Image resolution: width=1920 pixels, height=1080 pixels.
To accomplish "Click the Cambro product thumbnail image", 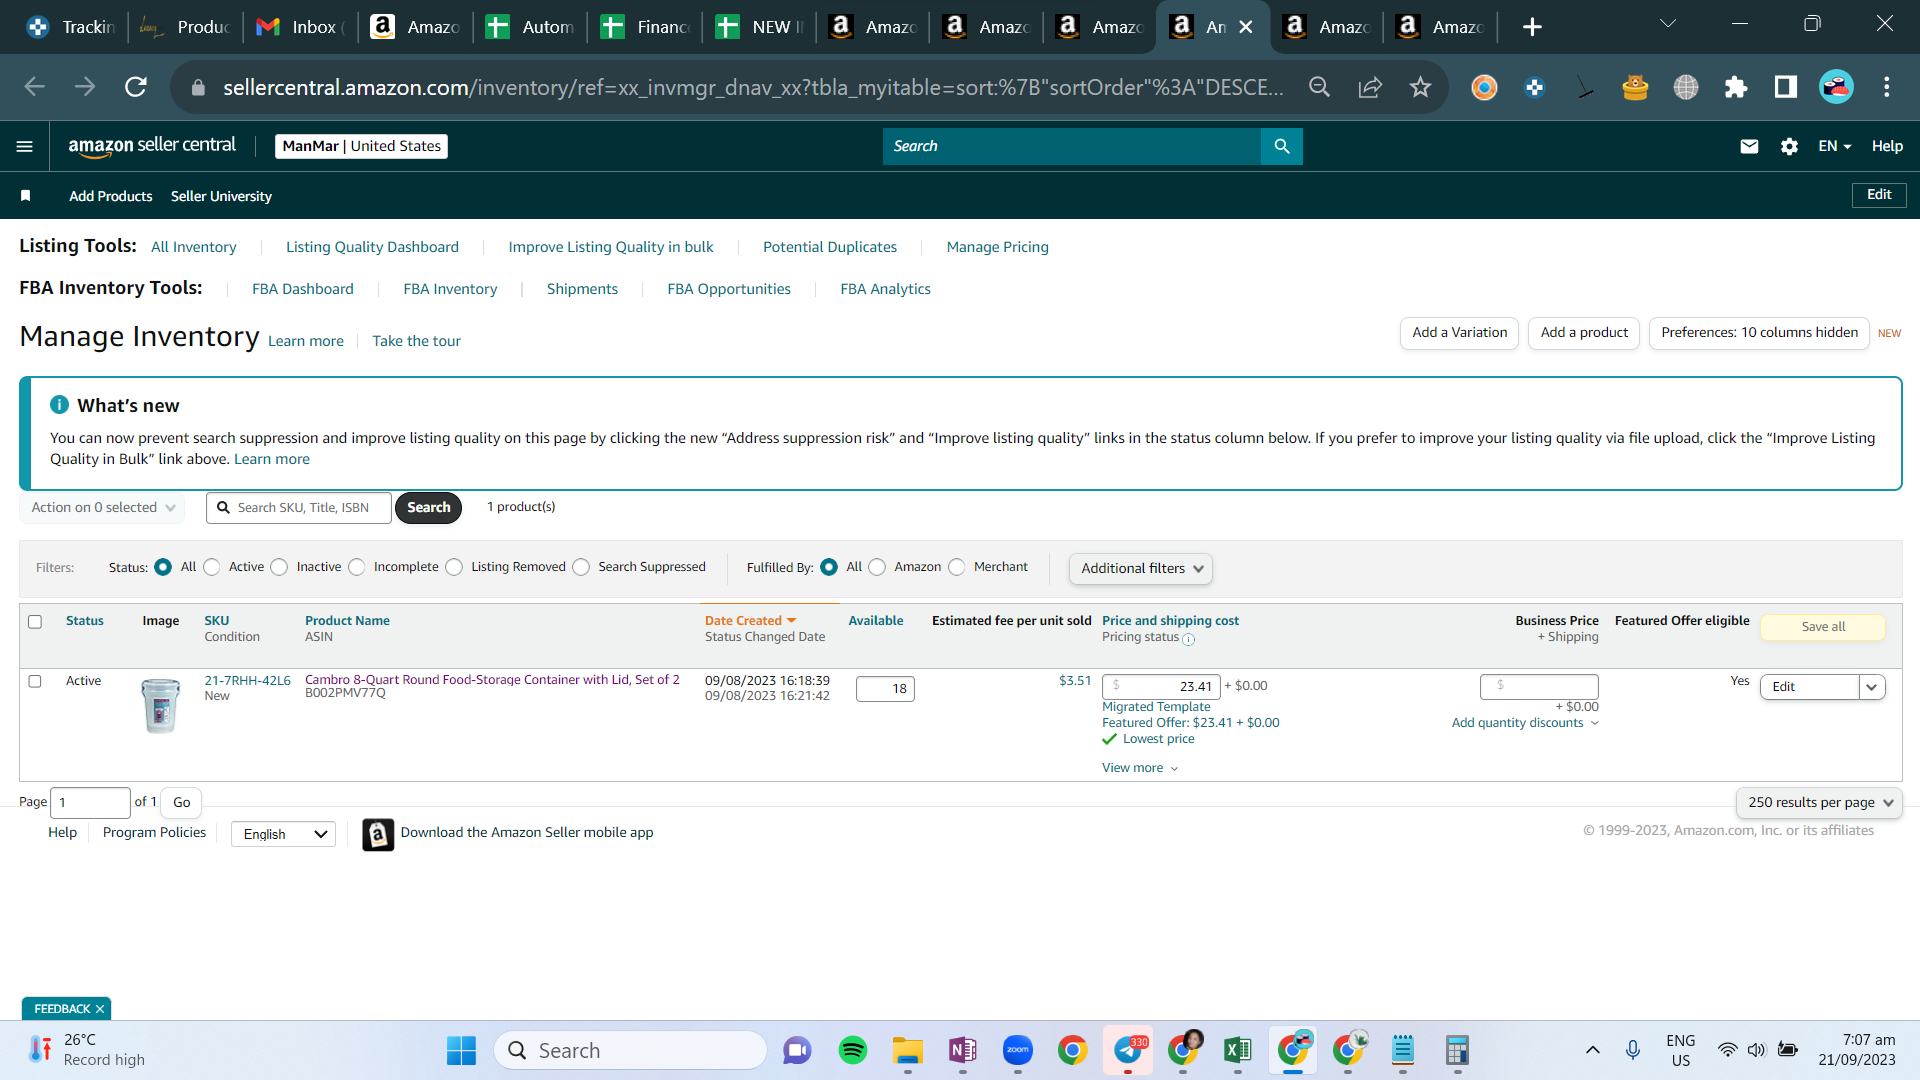I will (161, 705).
